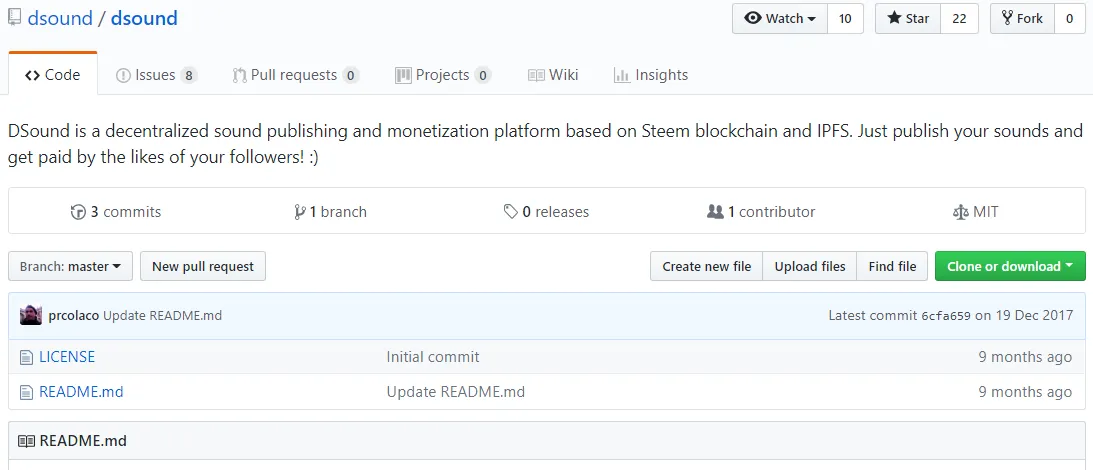Screen dimensions: 1093x470
Task: Open the MIT license link
Action: tap(975, 211)
